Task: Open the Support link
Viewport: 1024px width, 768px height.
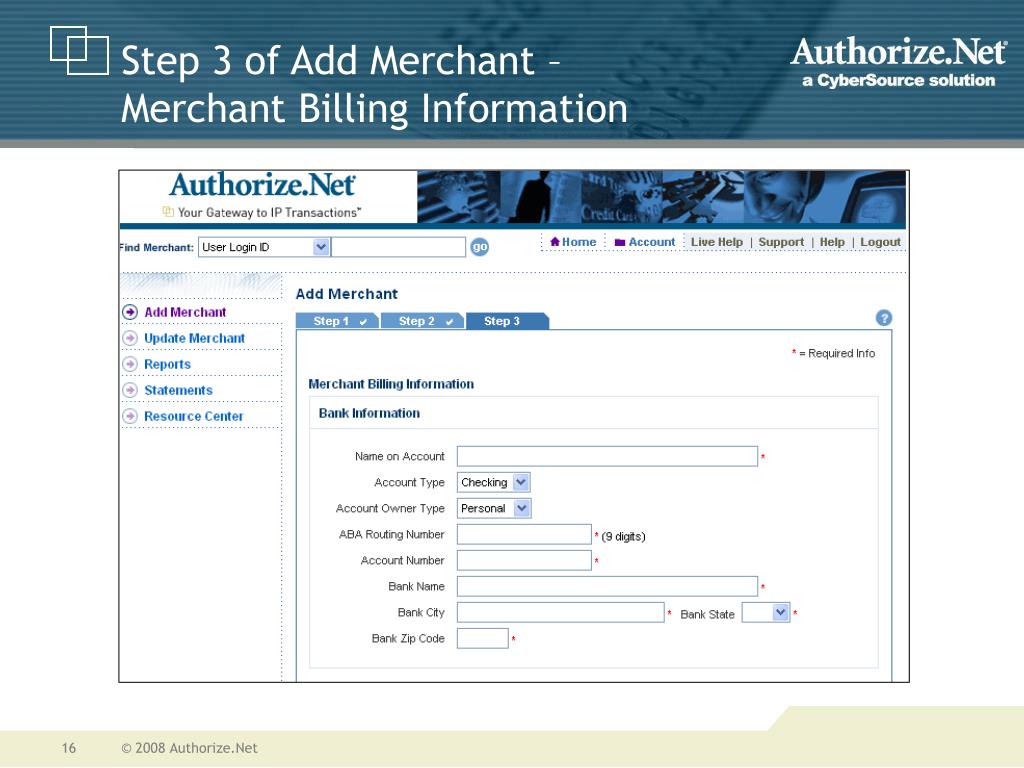Action: pyautogui.click(x=781, y=242)
